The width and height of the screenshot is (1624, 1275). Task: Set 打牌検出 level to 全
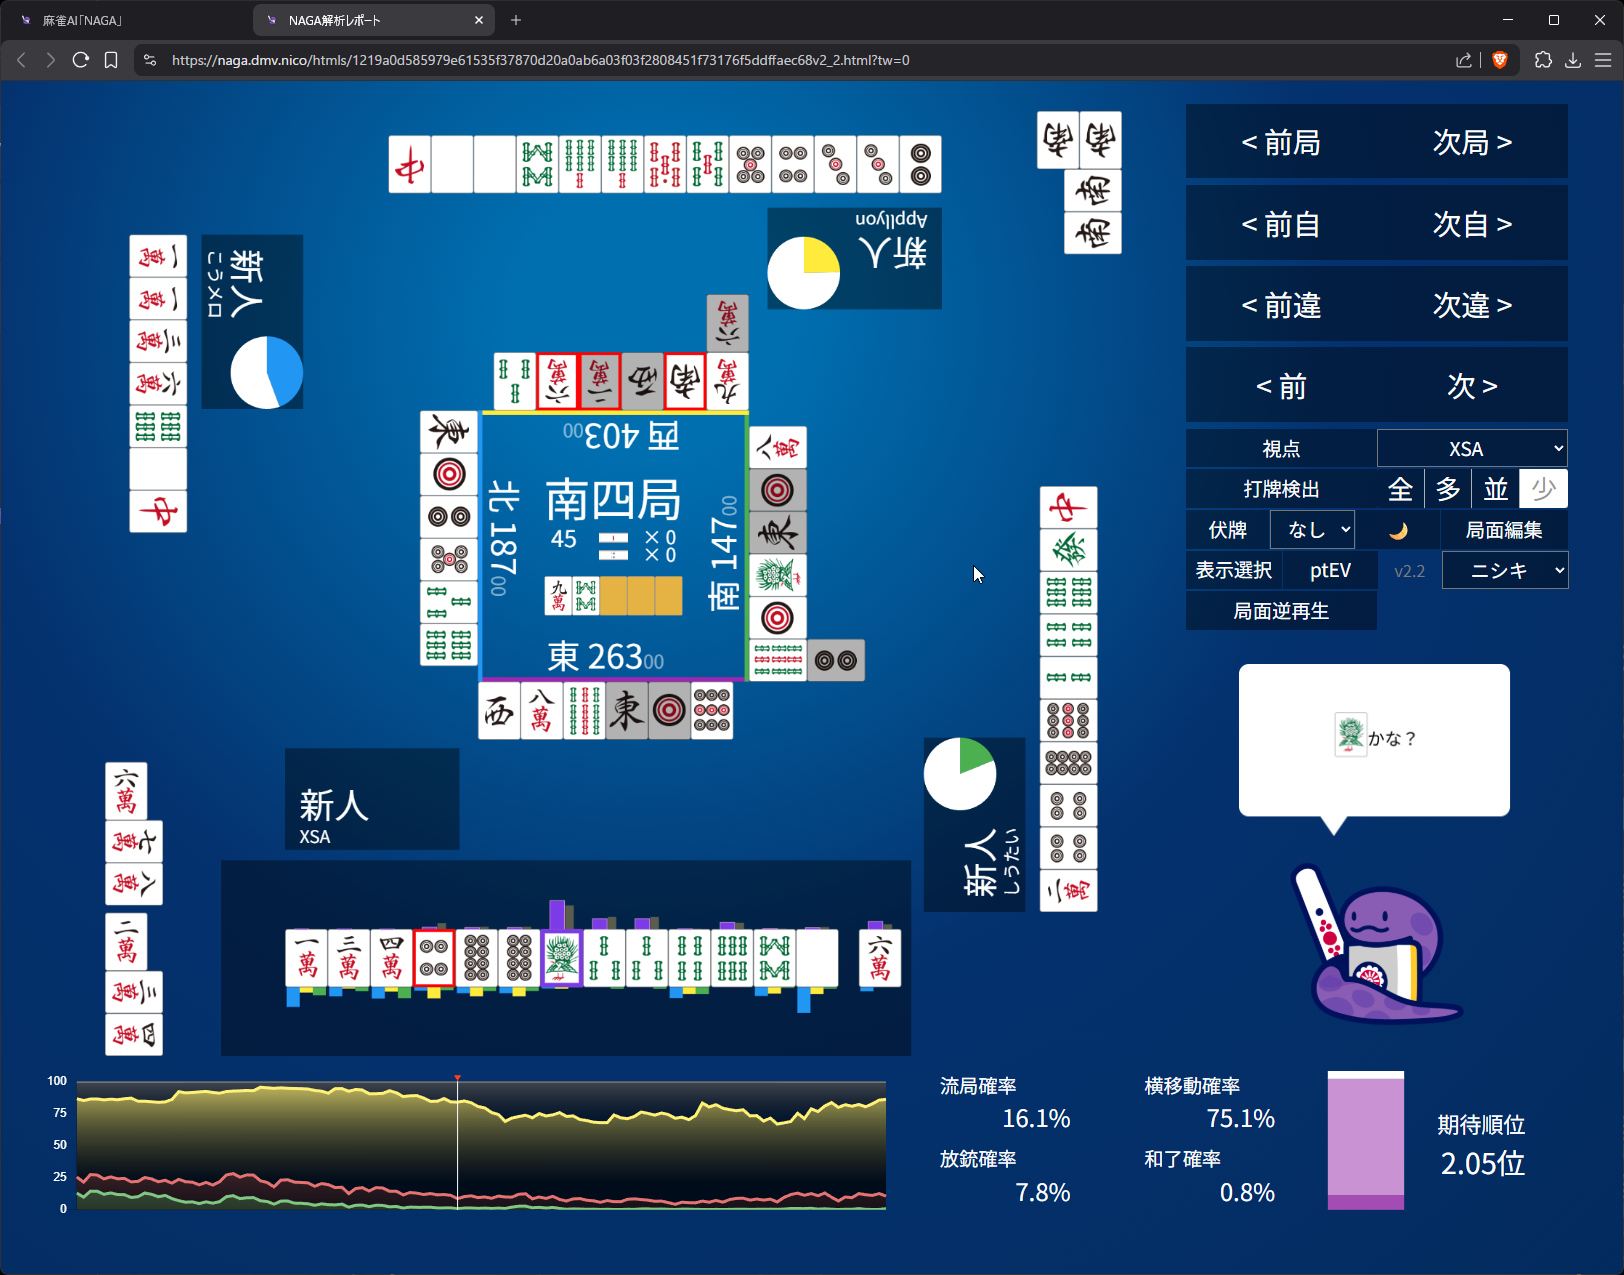pyautogui.click(x=1400, y=489)
